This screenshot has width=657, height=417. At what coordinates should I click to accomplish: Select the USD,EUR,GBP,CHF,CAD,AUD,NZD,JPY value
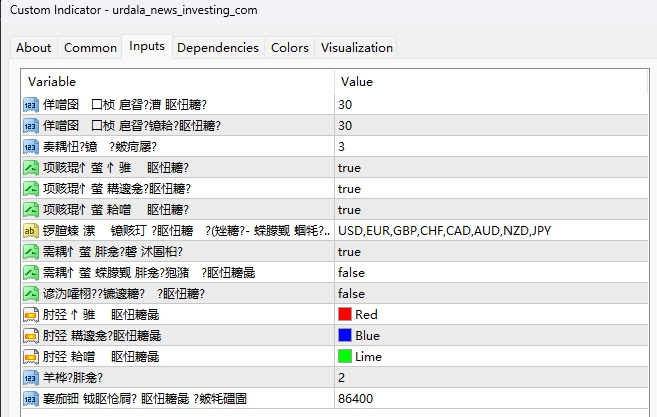pyautogui.click(x=445, y=231)
